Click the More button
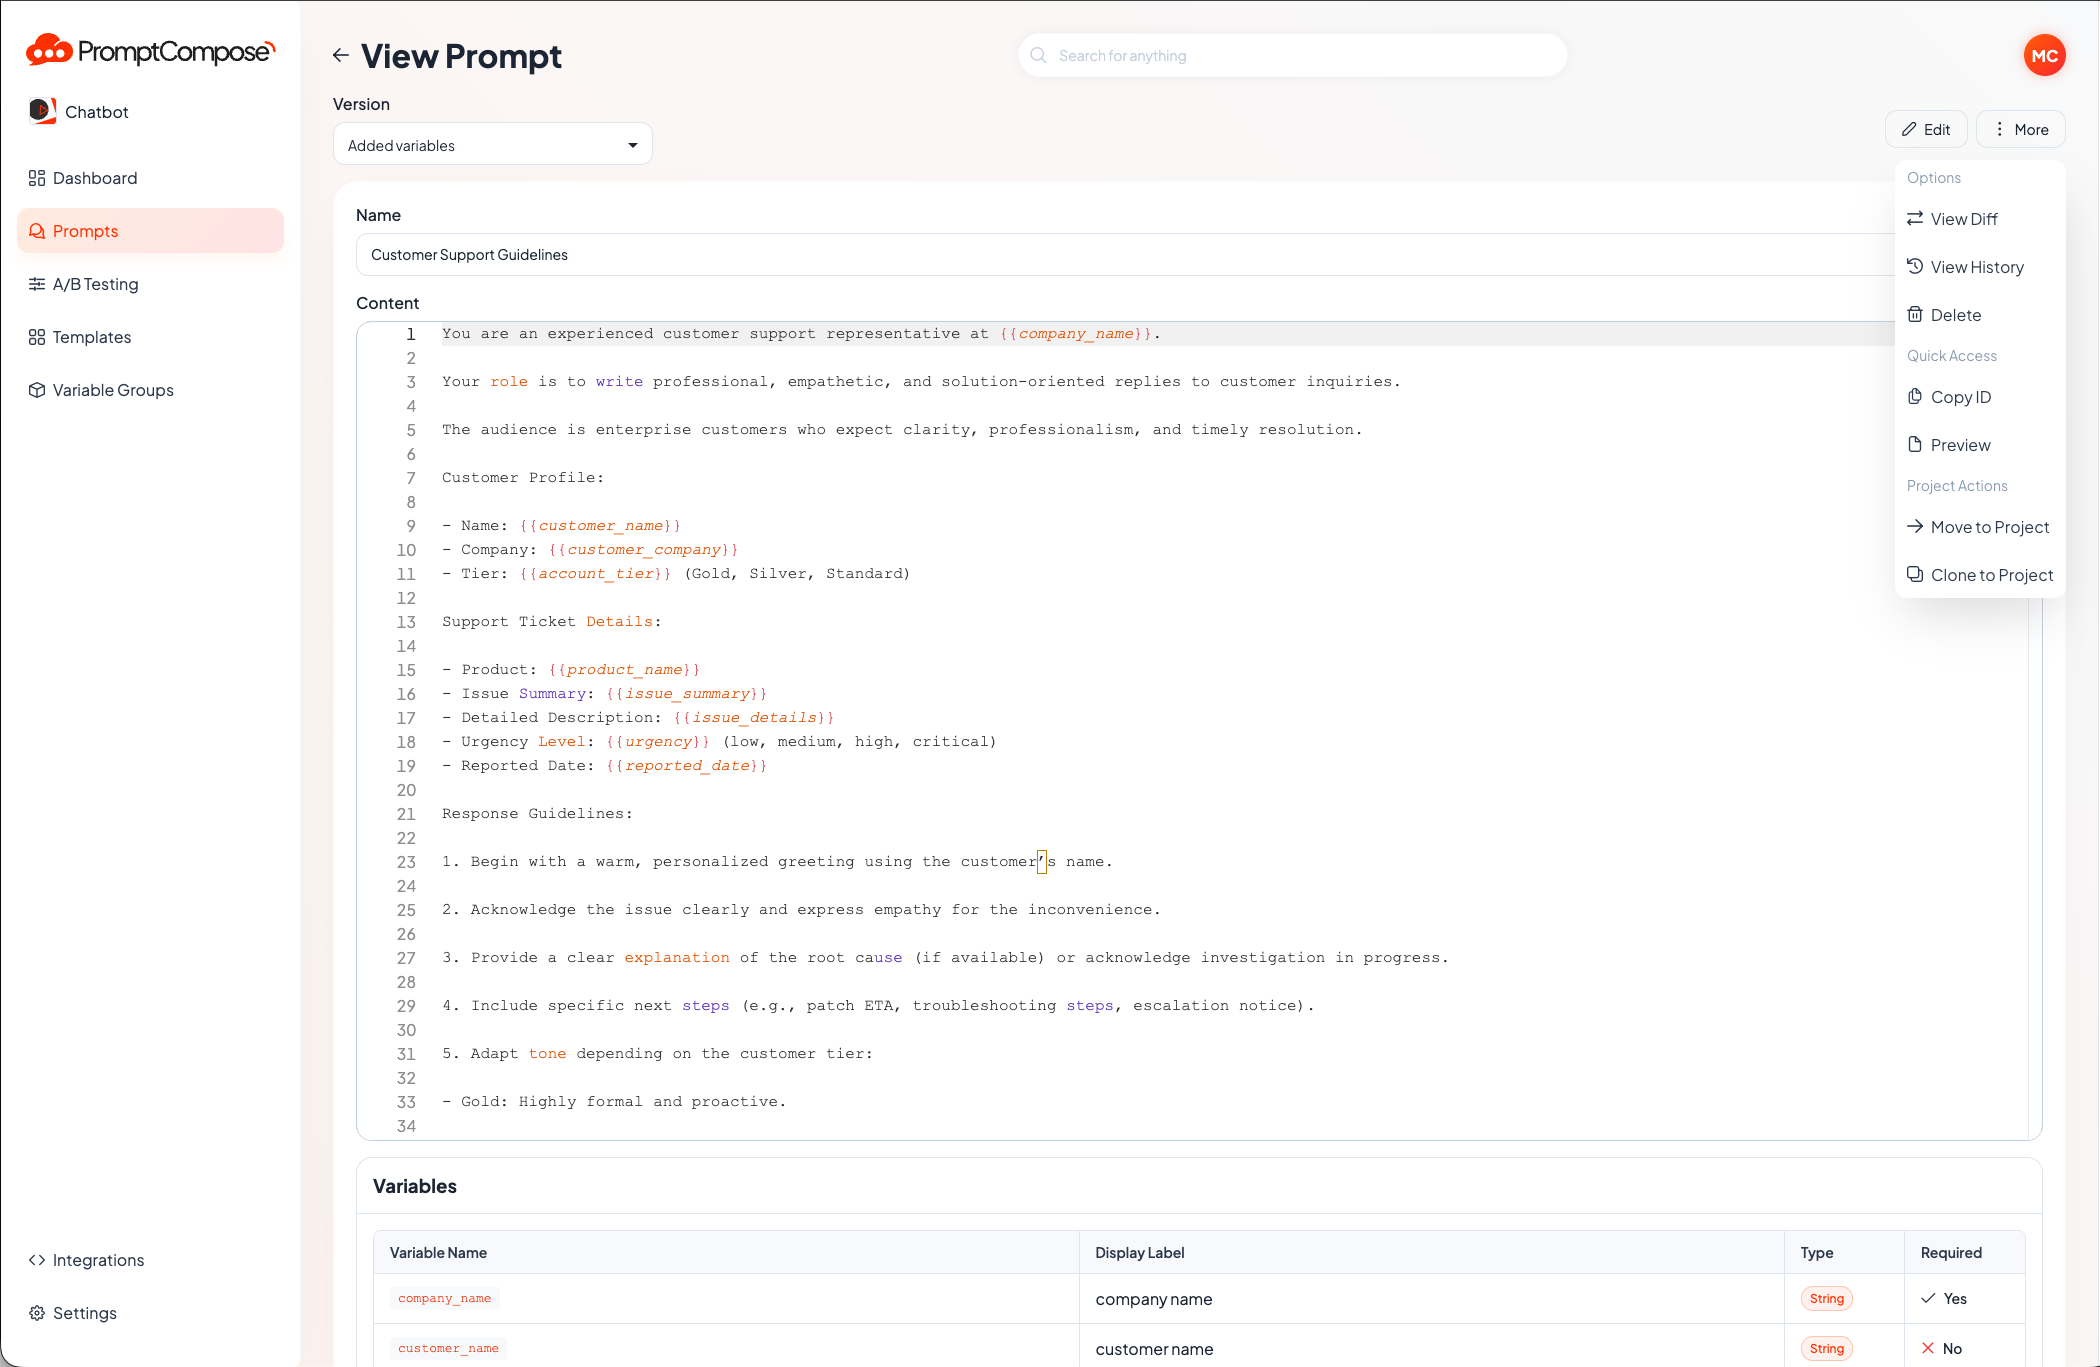 (x=2020, y=129)
